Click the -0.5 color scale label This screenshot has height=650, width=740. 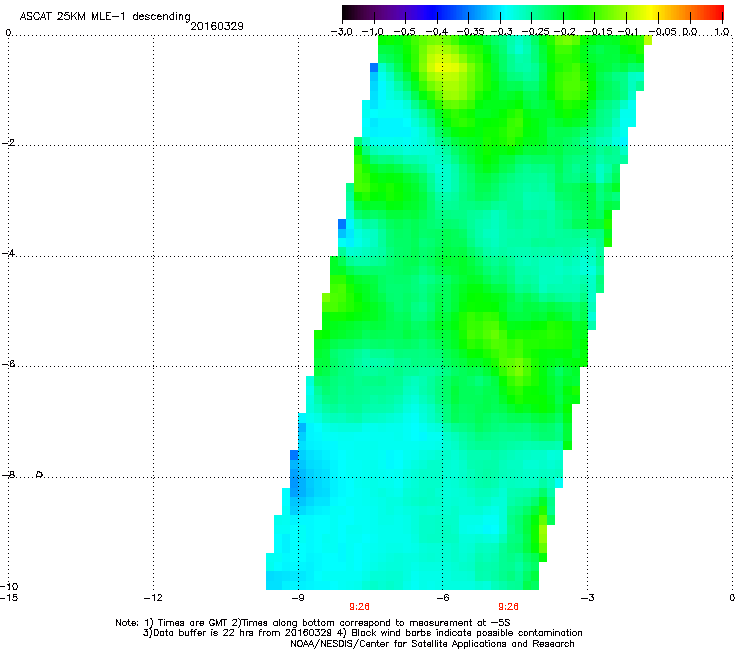pyautogui.click(x=404, y=32)
